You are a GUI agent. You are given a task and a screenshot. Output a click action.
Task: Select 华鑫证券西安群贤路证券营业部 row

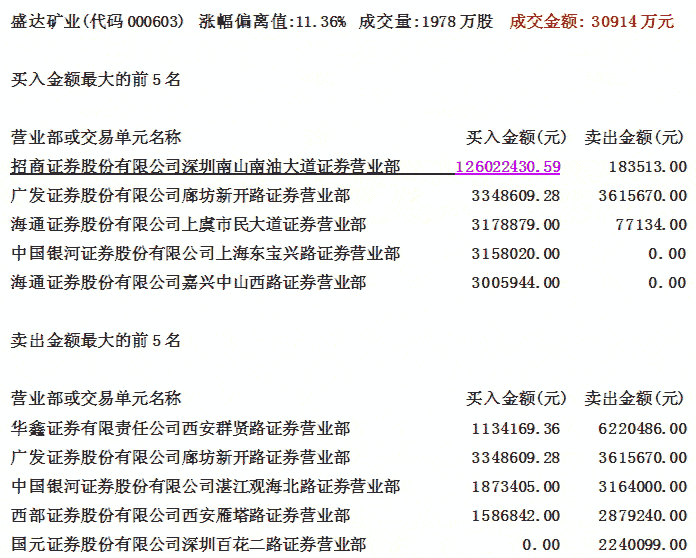click(x=349, y=428)
